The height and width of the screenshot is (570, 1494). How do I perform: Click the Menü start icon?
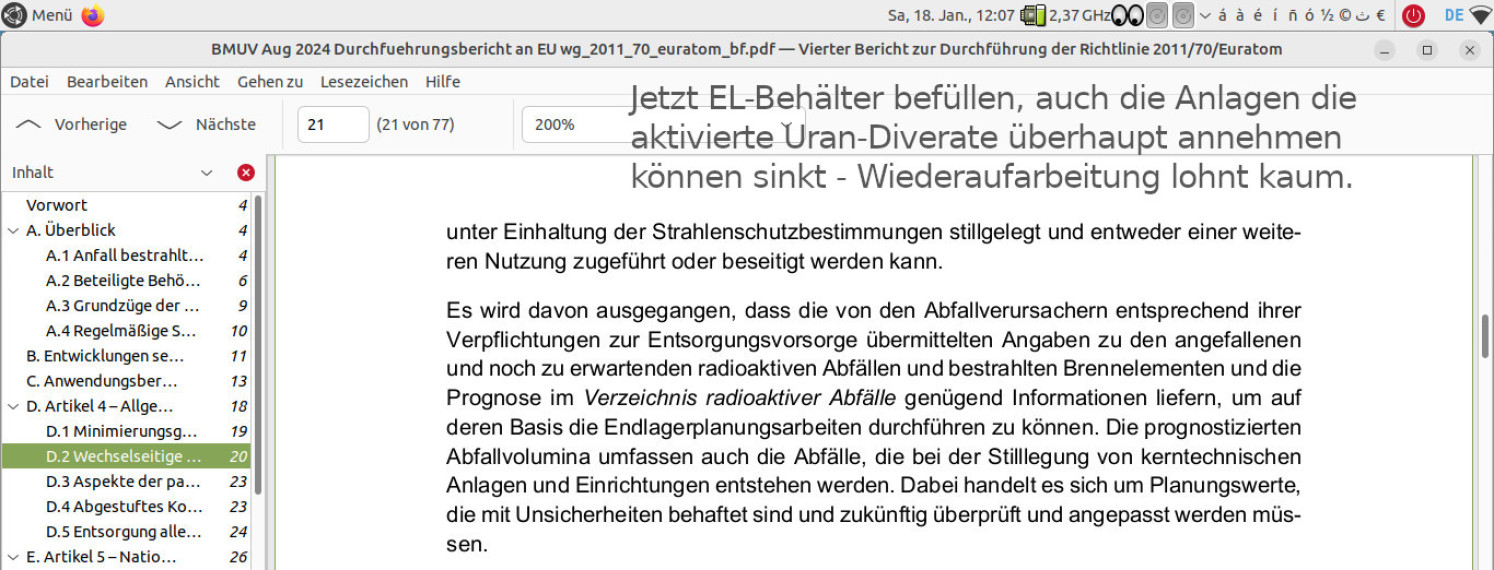(x=15, y=15)
